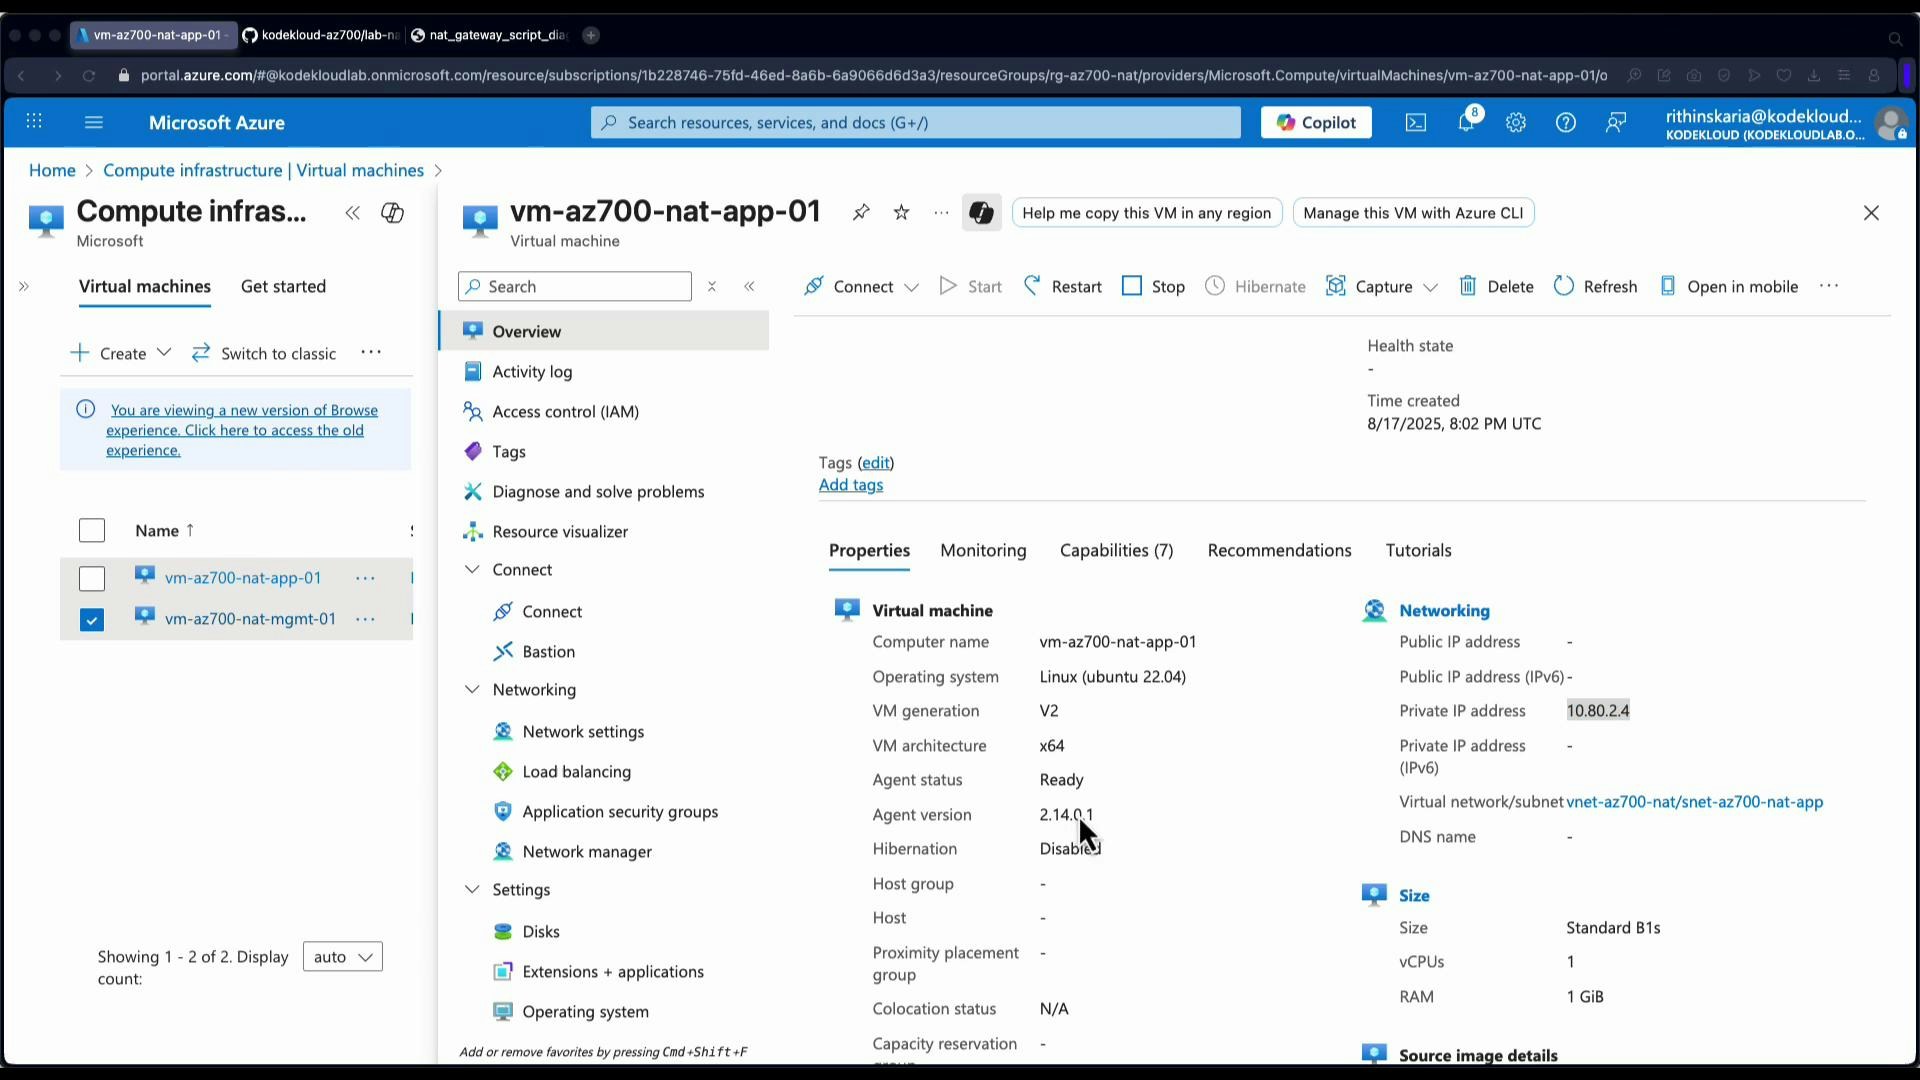
Task: Restart the virtual machine
Action: tap(1063, 286)
